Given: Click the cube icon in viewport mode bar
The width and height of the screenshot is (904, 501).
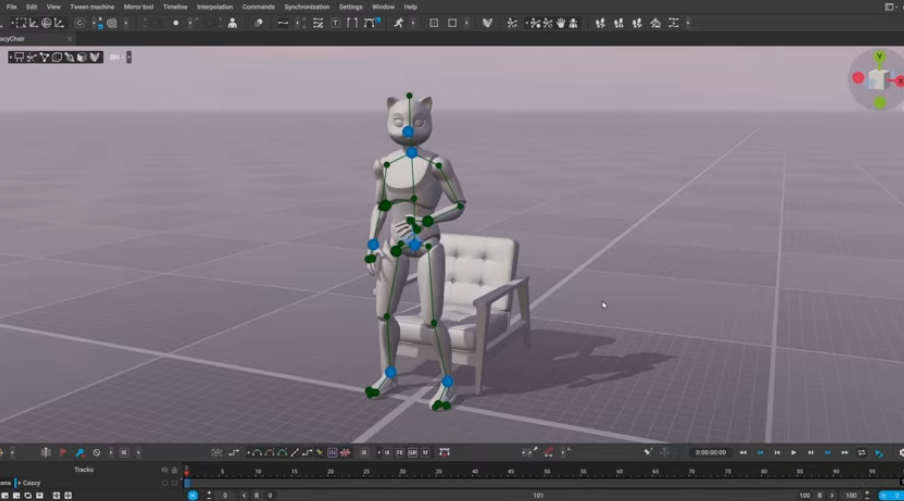Looking at the screenshot, I should 82,57.
